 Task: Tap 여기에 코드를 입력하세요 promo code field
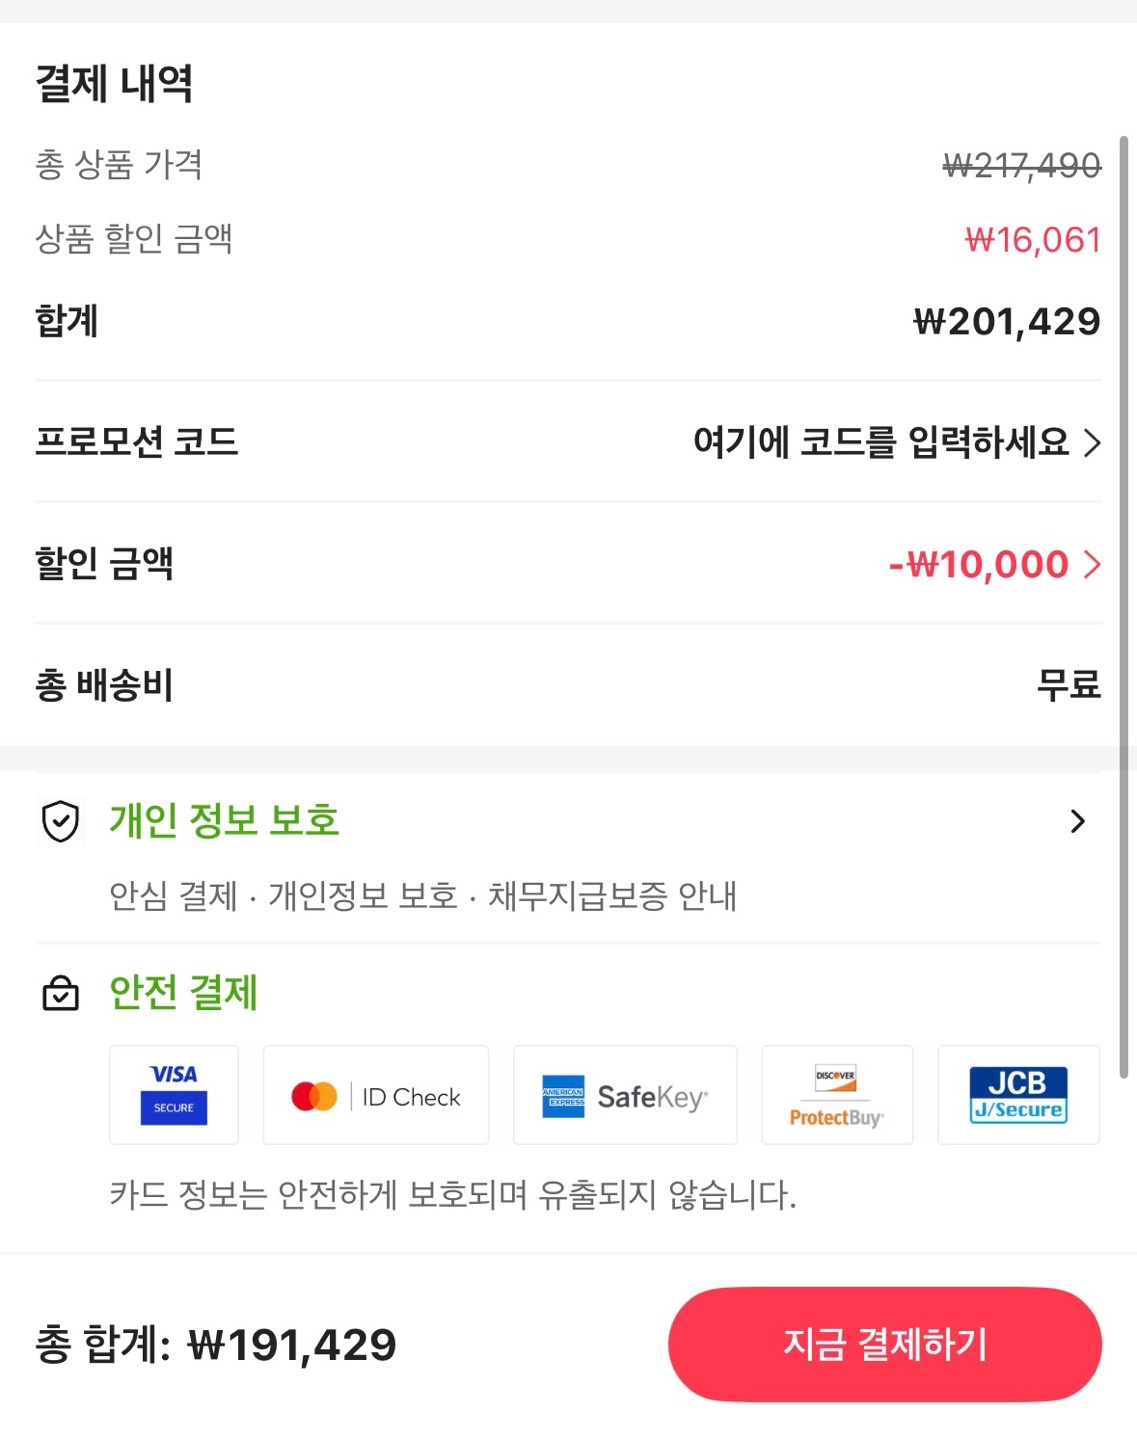[x=881, y=442]
